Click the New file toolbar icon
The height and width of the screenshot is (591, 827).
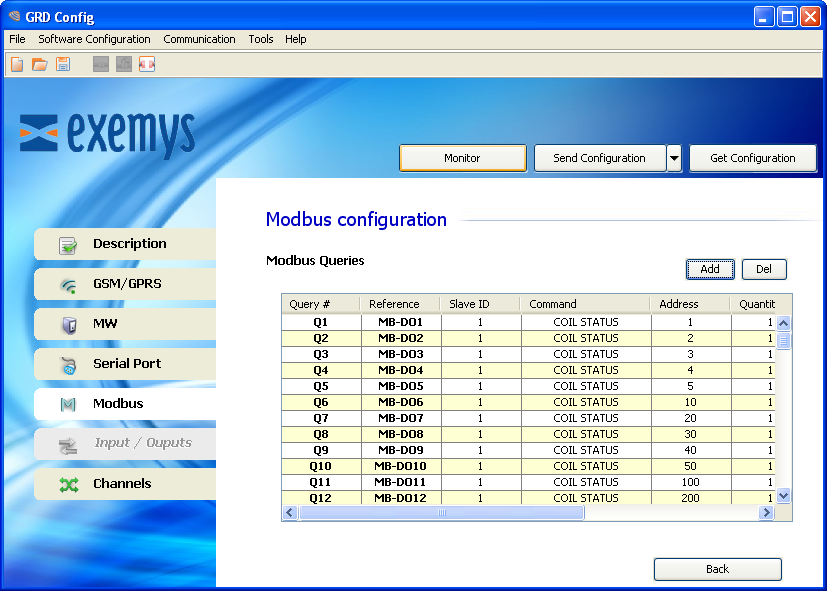pos(17,65)
